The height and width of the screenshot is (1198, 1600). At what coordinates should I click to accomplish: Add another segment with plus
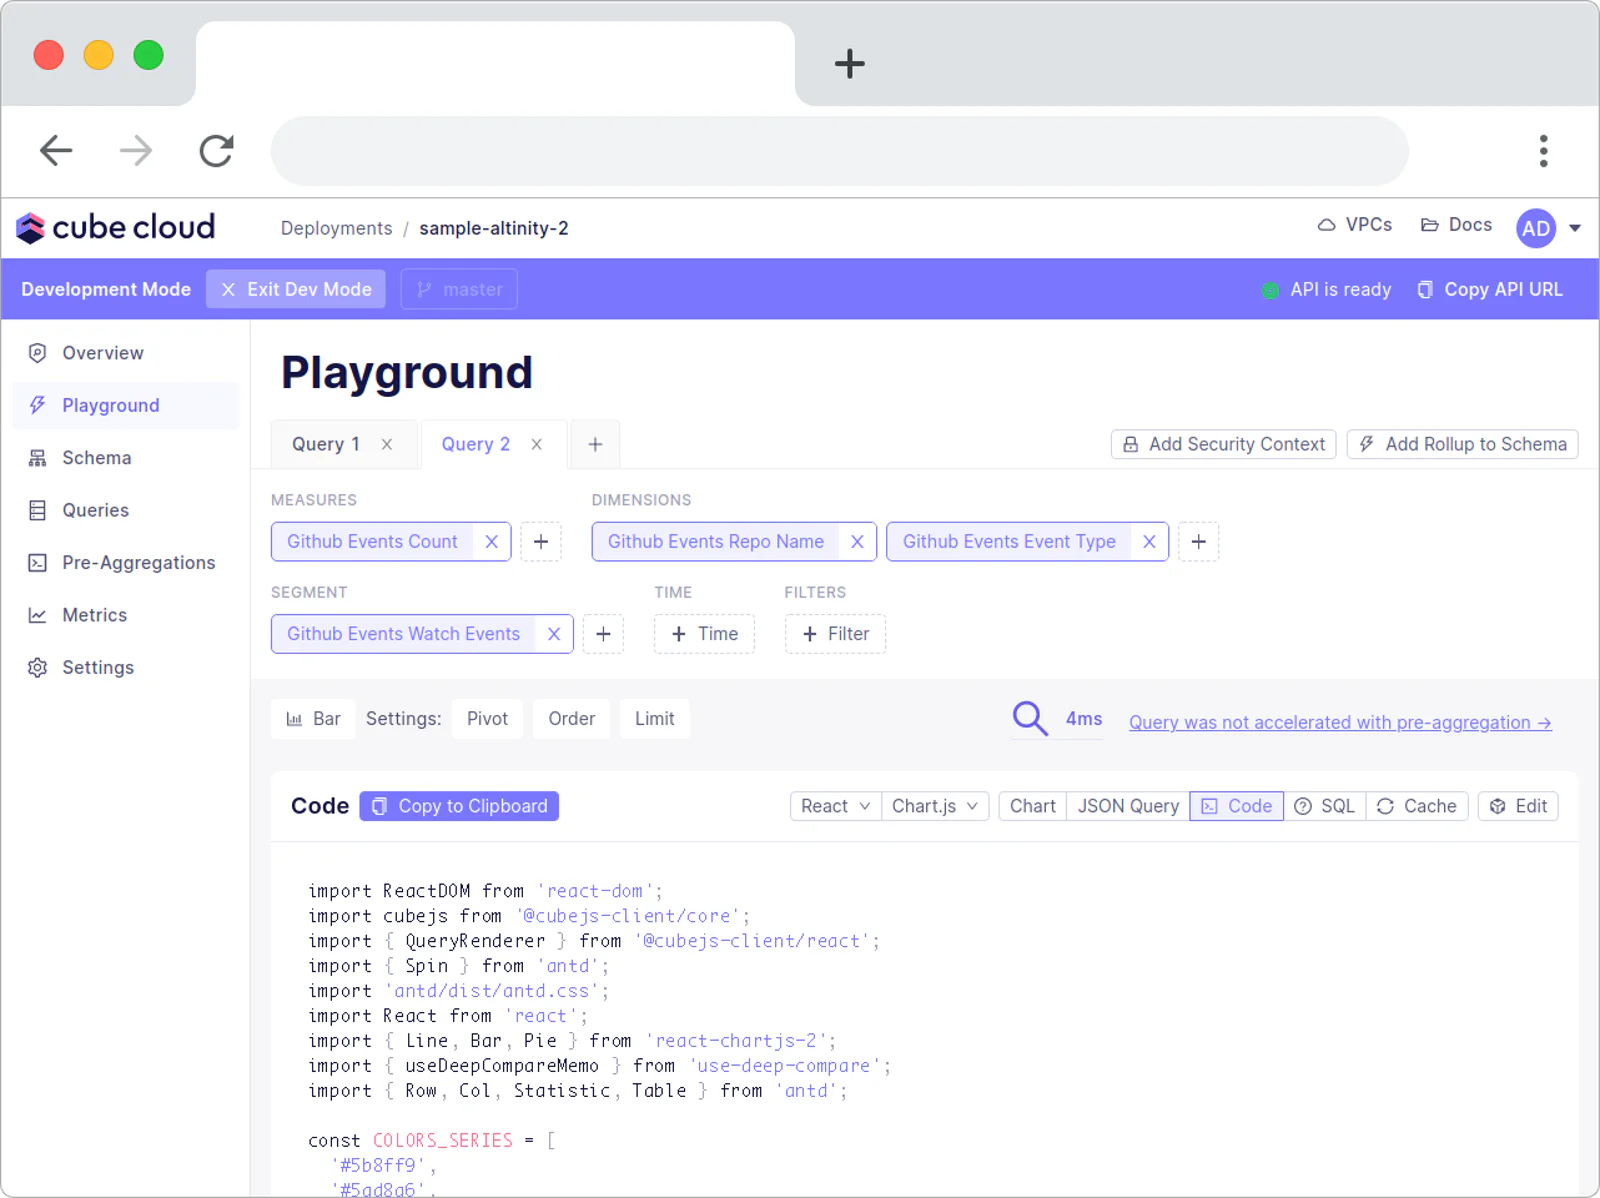(x=603, y=634)
